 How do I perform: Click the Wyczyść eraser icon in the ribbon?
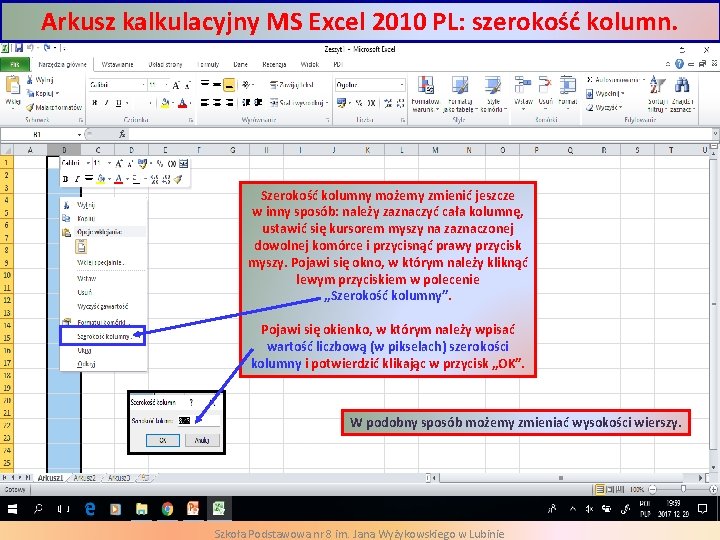click(x=590, y=107)
